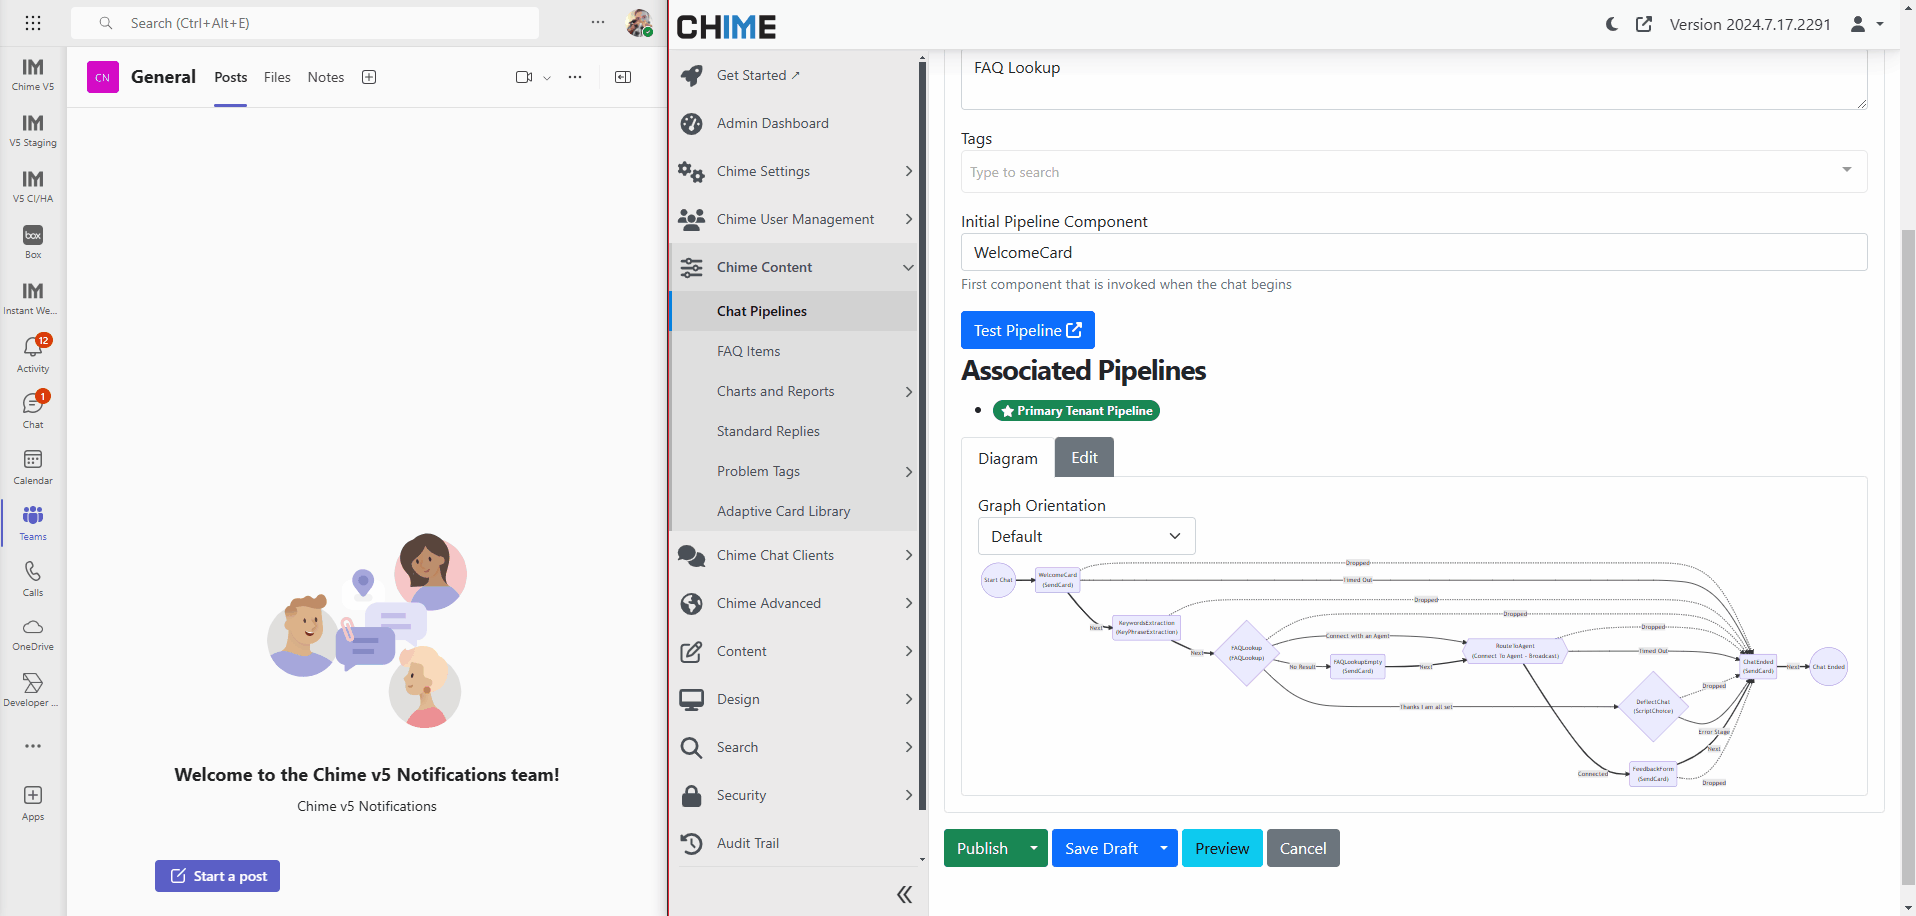Start a meeting with the video camera icon
Screen dimensions: 1916x916
tap(524, 77)
